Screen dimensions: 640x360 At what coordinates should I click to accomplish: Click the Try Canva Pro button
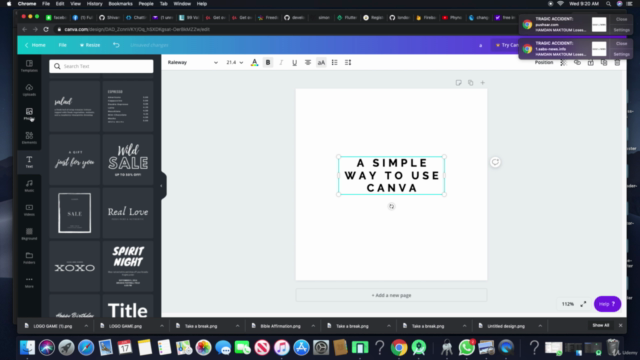507,45
